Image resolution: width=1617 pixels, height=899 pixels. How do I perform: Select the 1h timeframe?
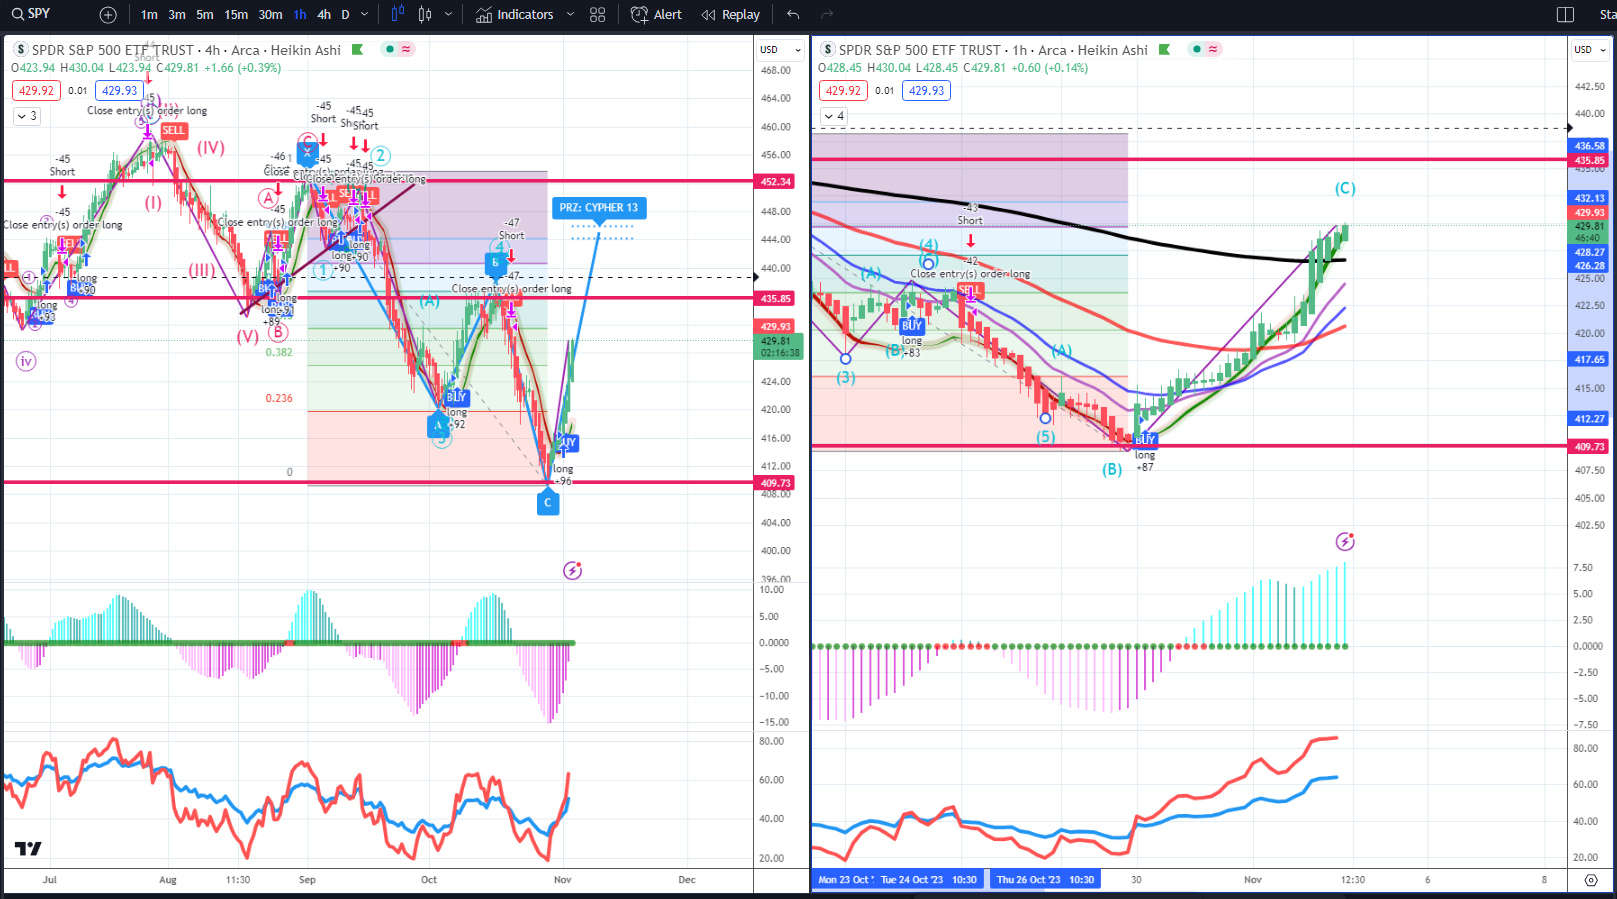[300, 15]
